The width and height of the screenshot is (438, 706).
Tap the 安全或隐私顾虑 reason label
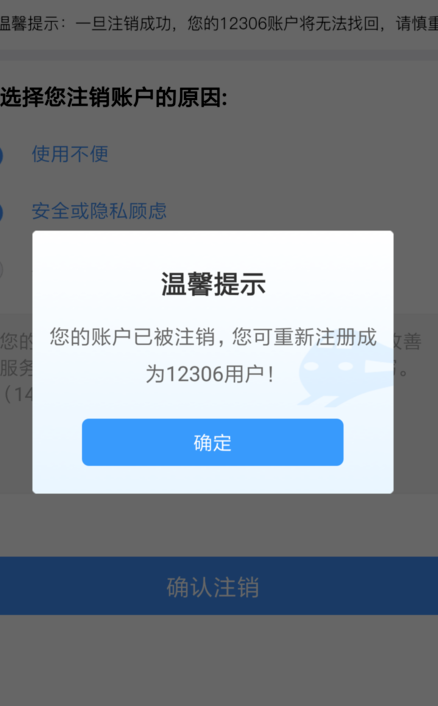point(99,211)
